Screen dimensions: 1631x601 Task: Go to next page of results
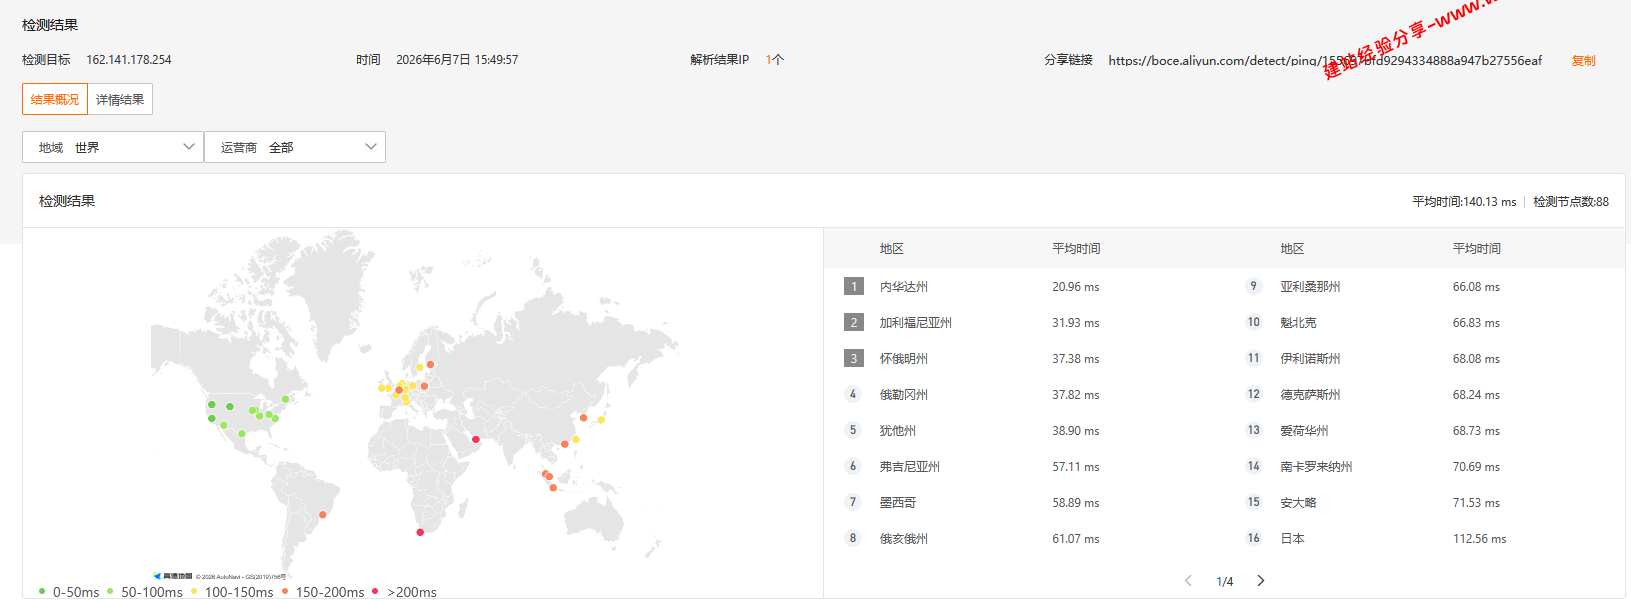pos(1260,581)
